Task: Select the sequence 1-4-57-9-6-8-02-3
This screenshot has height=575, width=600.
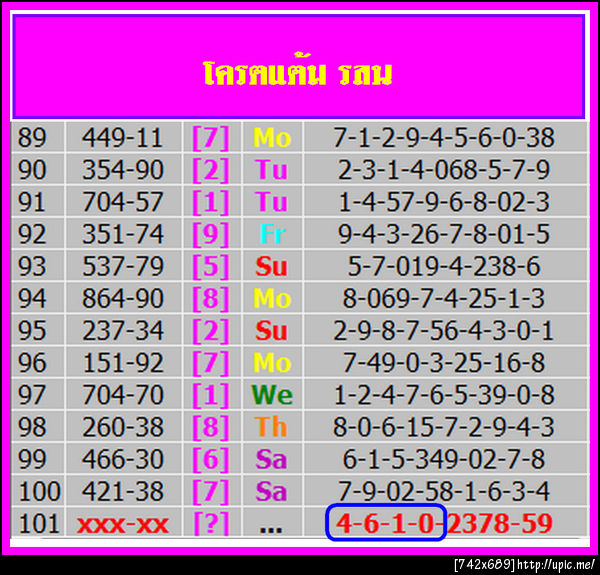Action: tap(444, 202)
